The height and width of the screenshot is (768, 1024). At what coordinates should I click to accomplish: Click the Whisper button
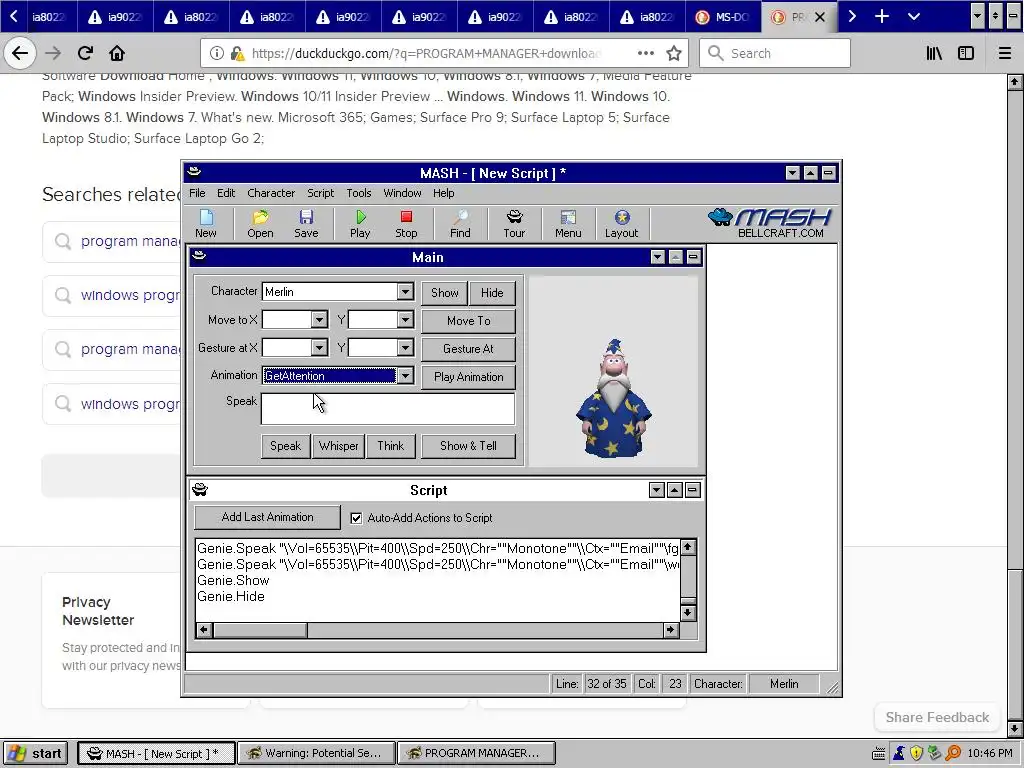[338, 446]
